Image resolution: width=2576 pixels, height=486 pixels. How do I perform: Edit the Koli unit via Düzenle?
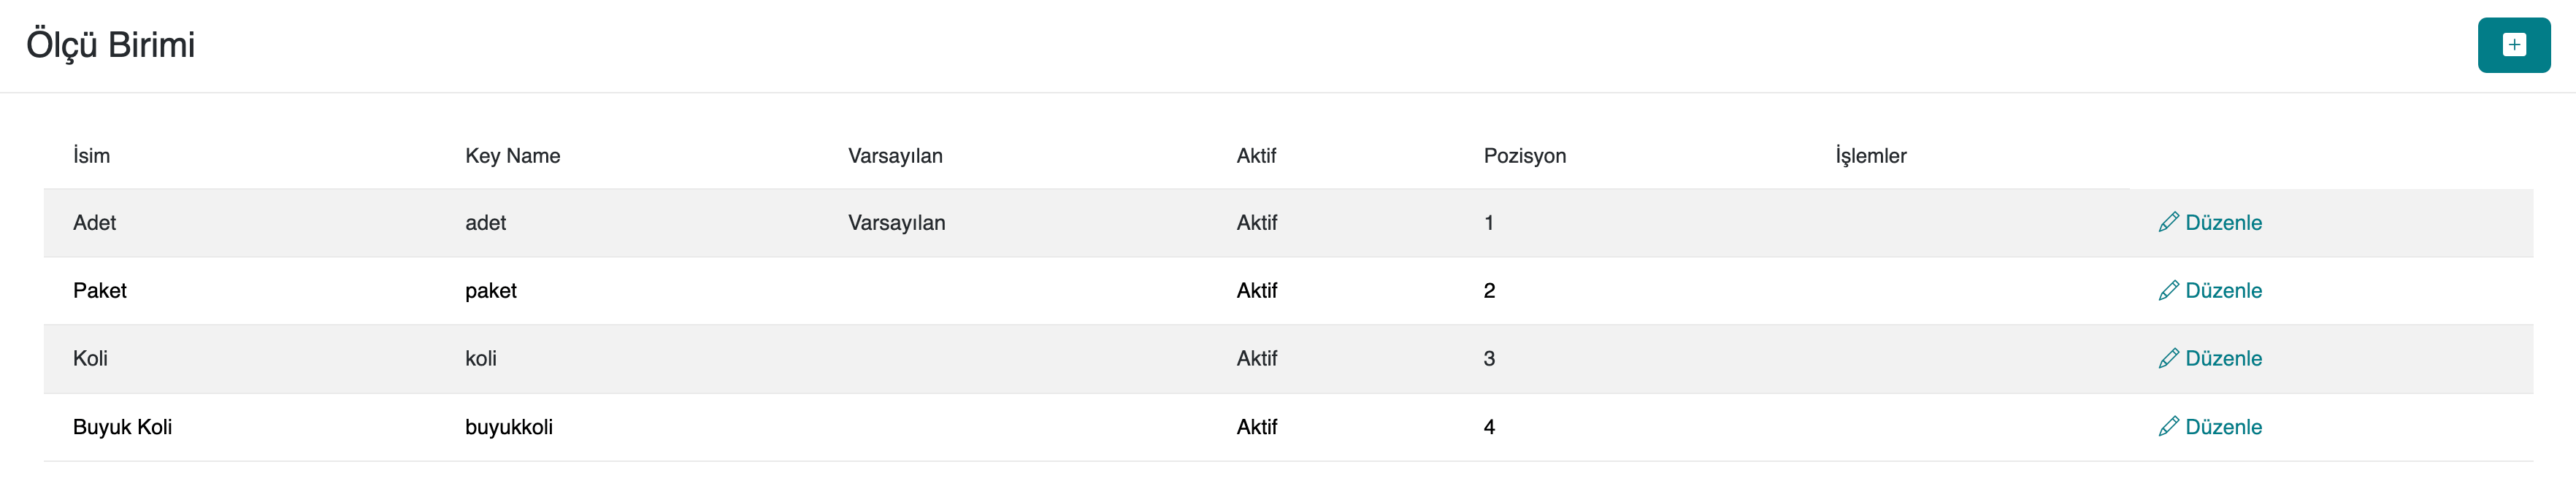tap(2222, 358)
